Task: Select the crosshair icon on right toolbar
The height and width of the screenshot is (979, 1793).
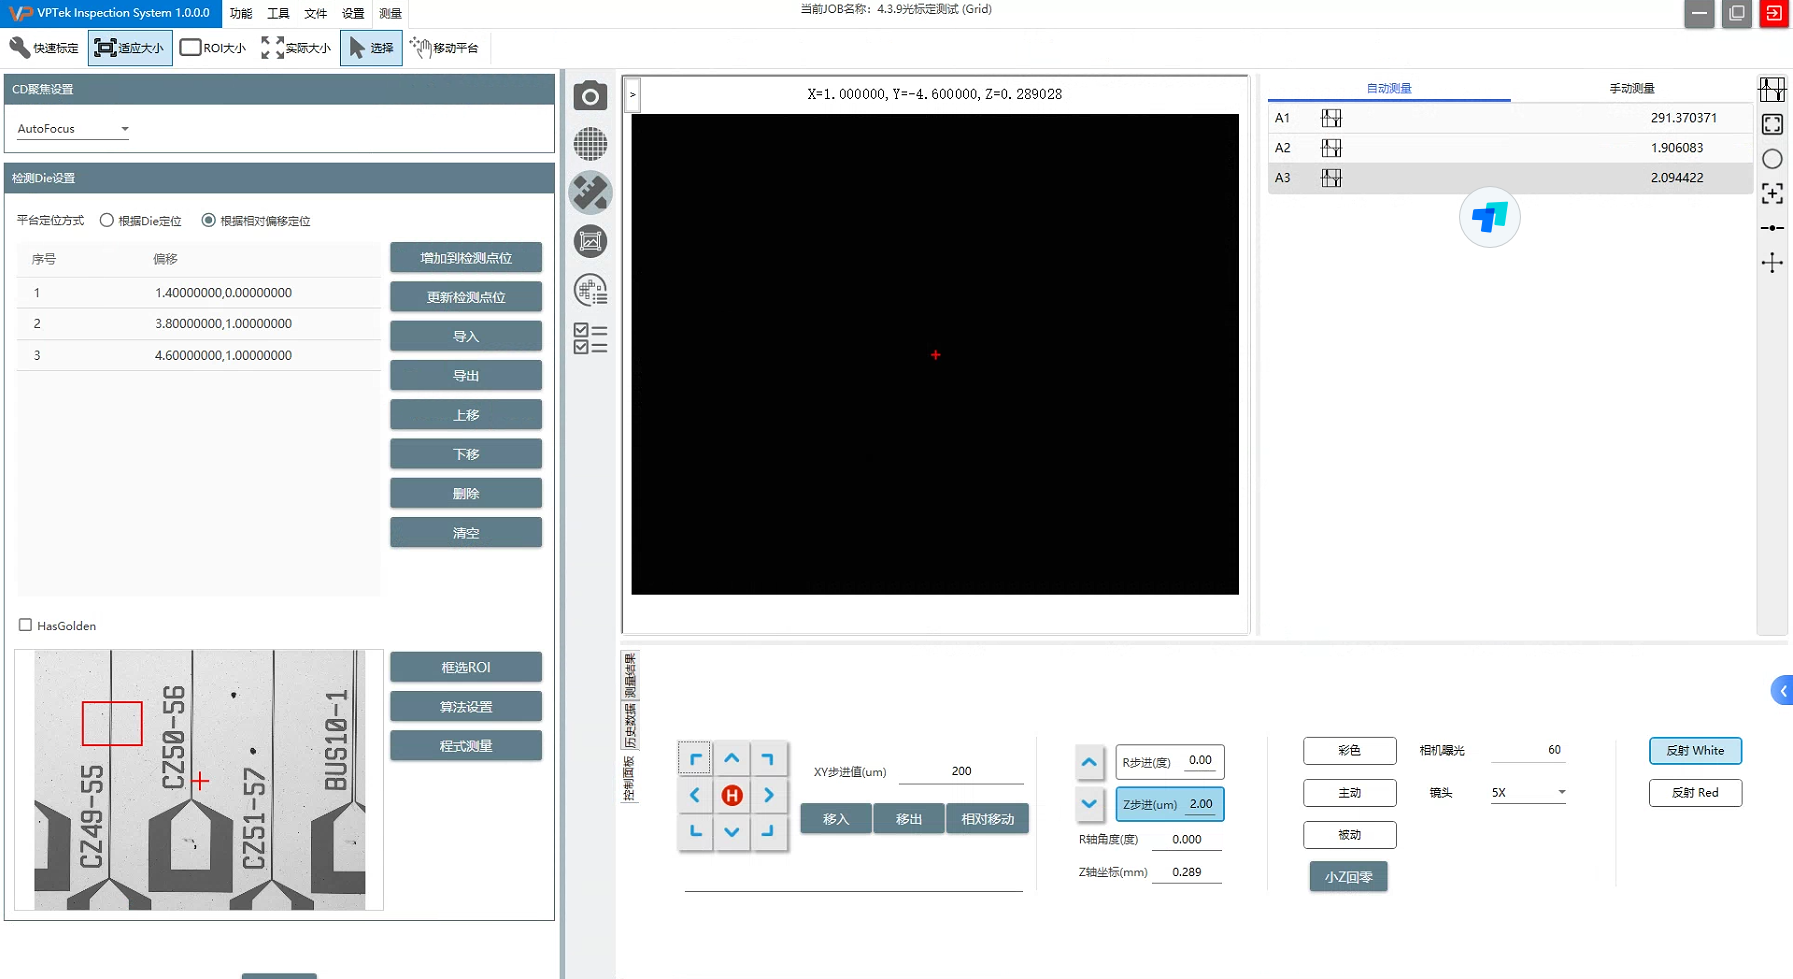Action: tap(1772, 263)
